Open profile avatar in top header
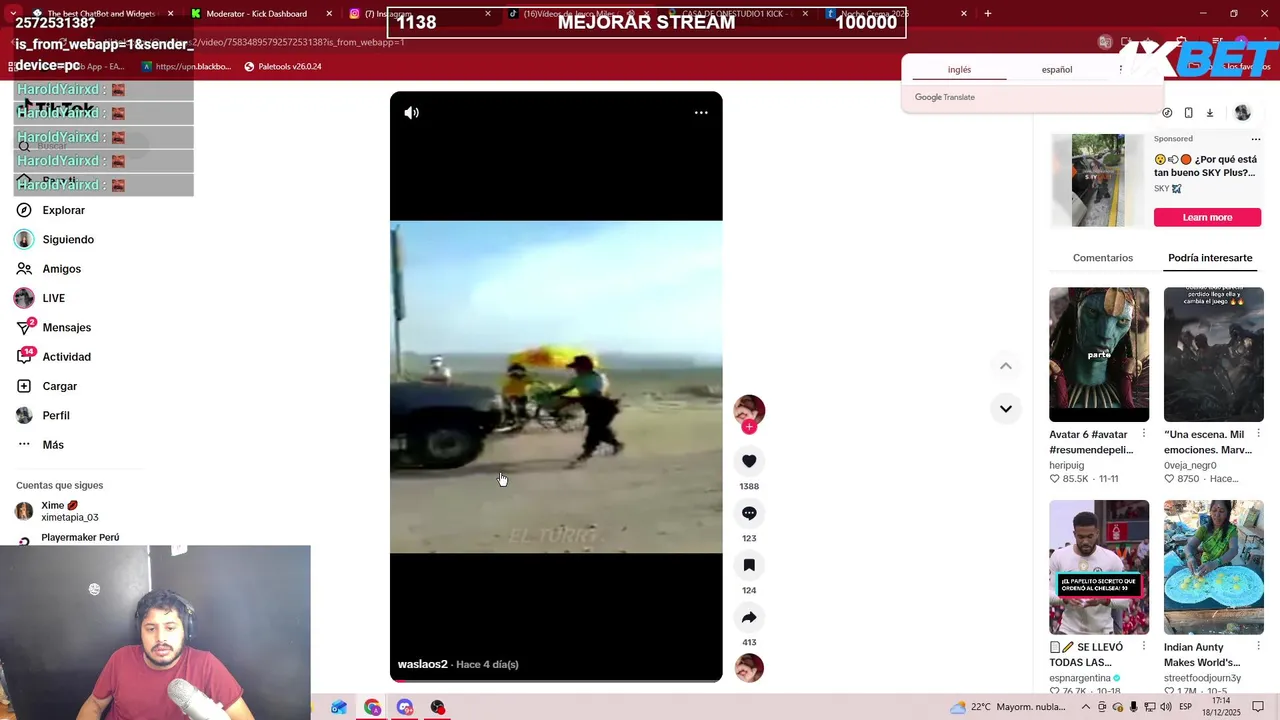The height and width of the screenshot is (720, 1280). 1242,113
